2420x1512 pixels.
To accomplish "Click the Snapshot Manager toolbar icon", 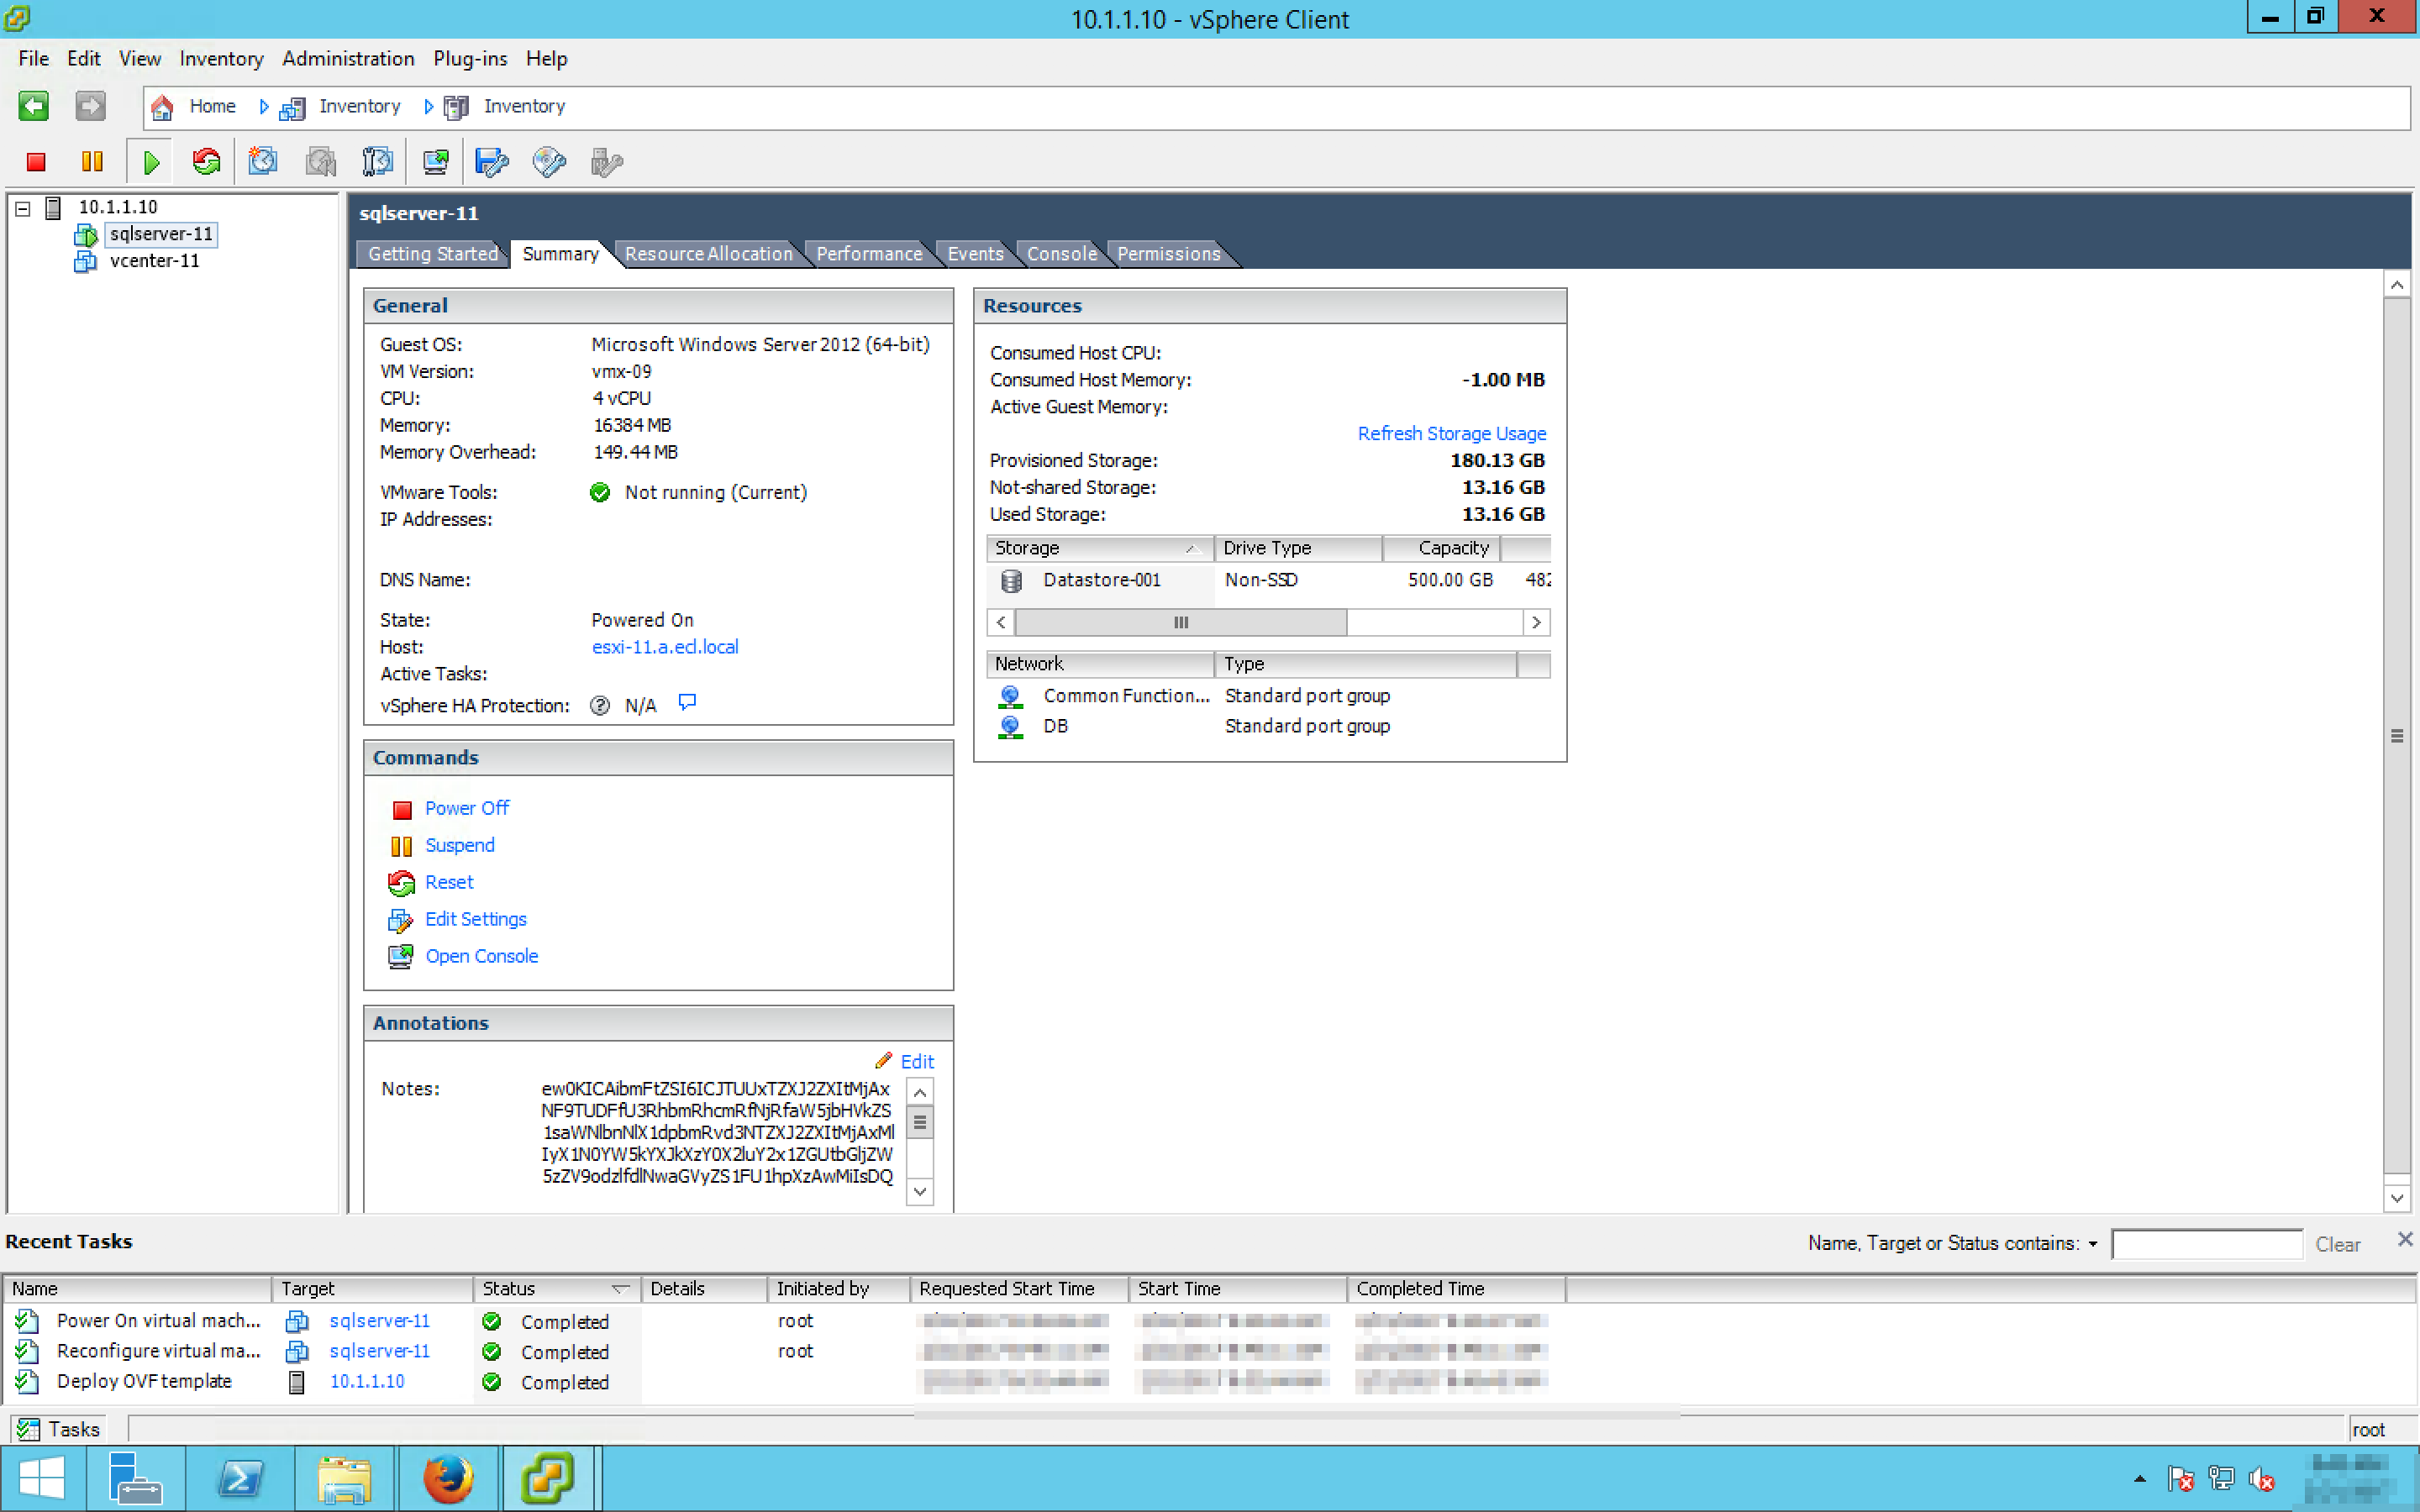I will pyautogui.click(x=378, y=162).
